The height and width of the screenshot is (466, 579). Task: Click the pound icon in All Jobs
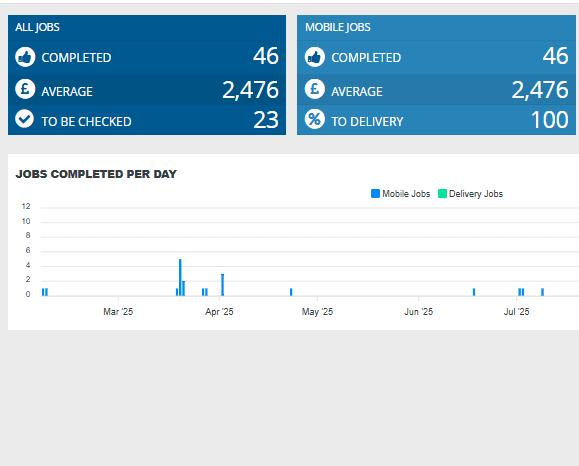coord(25,89)
